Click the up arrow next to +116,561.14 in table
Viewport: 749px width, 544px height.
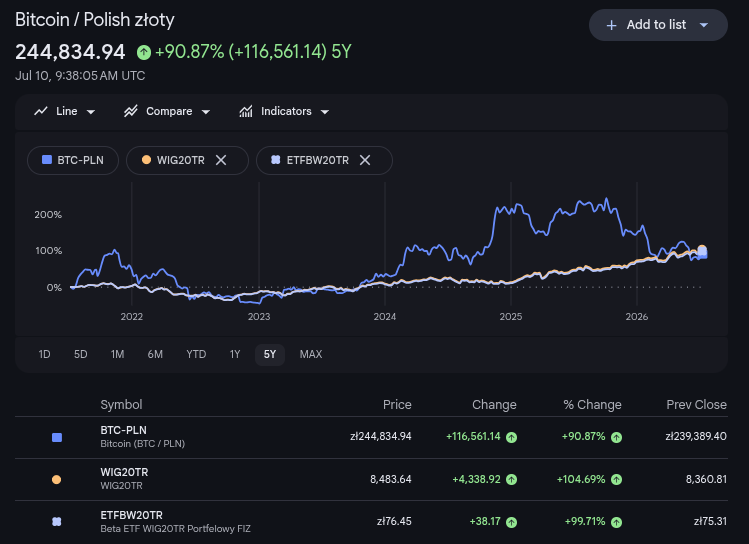point(512,437)
